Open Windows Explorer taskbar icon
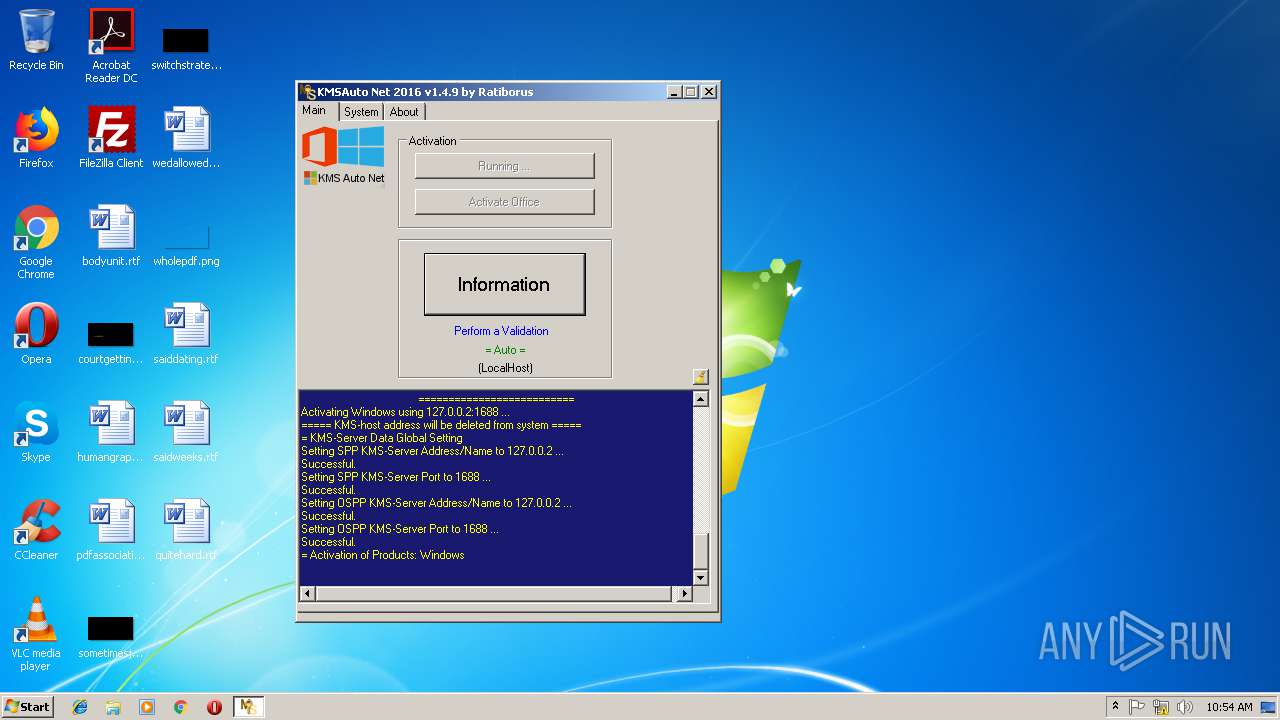 (x=113, y=707)
